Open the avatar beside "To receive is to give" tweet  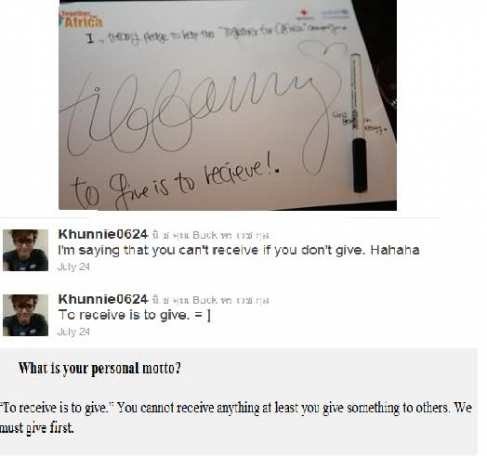click(25, 315)
